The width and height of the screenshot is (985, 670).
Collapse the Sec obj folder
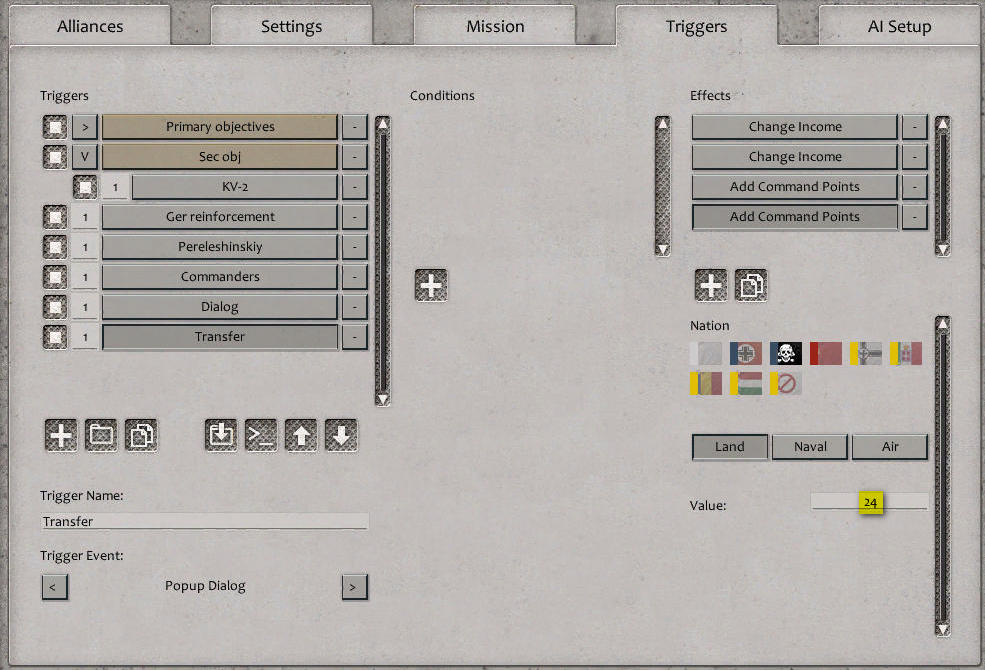pos(85,157)
